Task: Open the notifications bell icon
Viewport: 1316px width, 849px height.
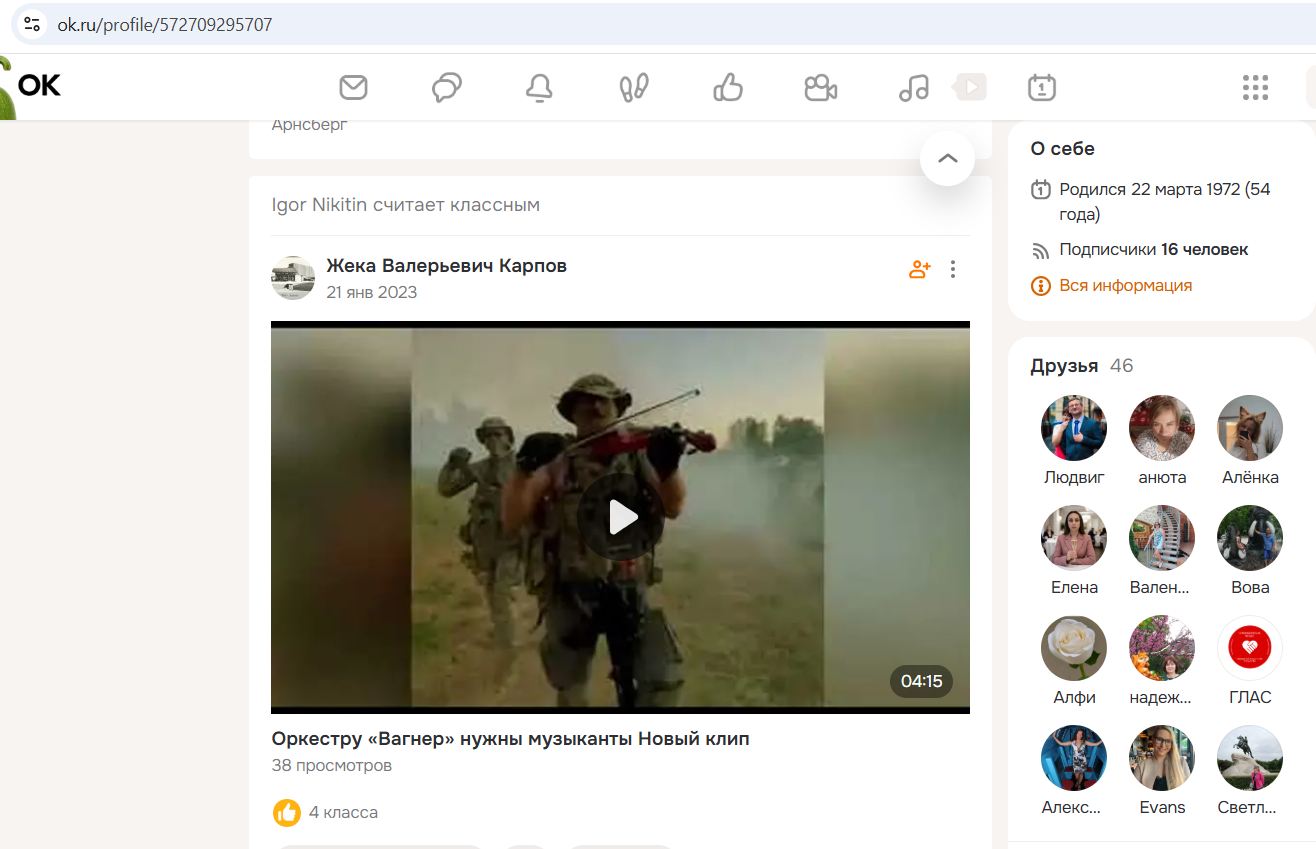Action: (x=540, y=88)
